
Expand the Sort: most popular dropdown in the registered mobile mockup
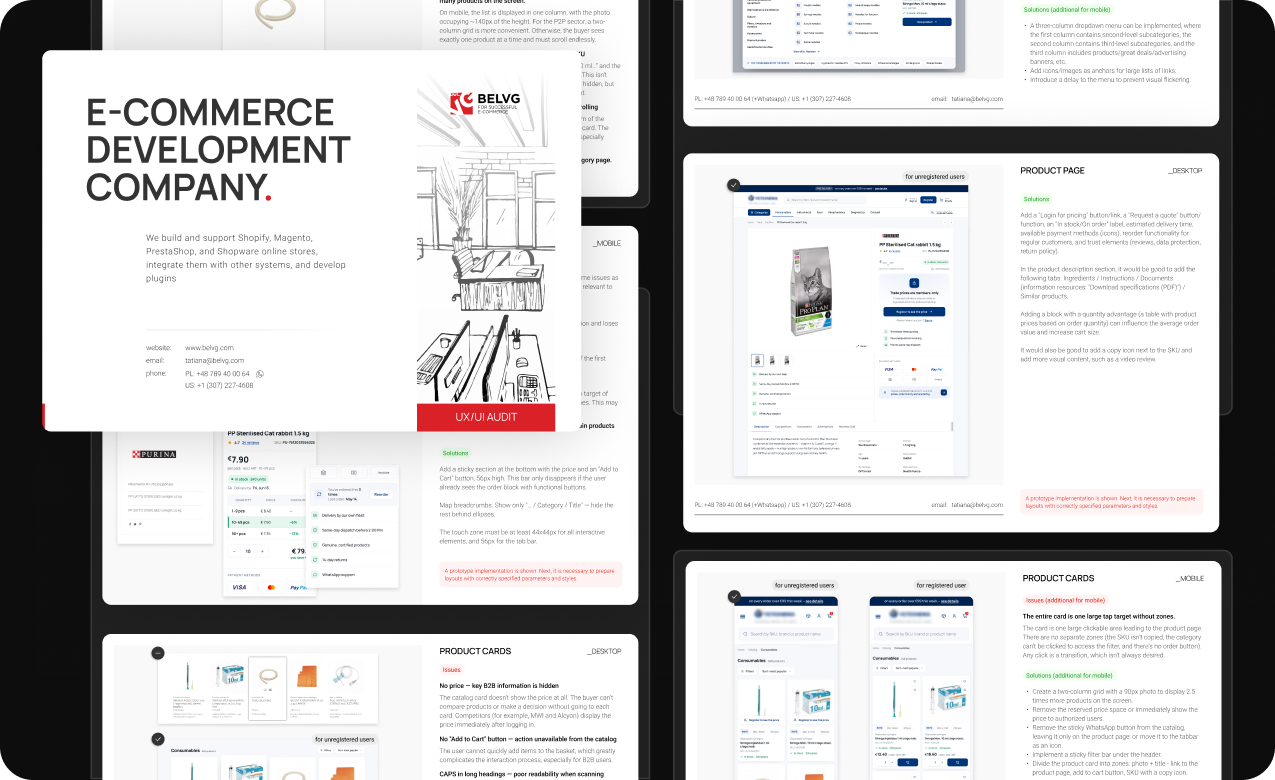pos(909,668)
